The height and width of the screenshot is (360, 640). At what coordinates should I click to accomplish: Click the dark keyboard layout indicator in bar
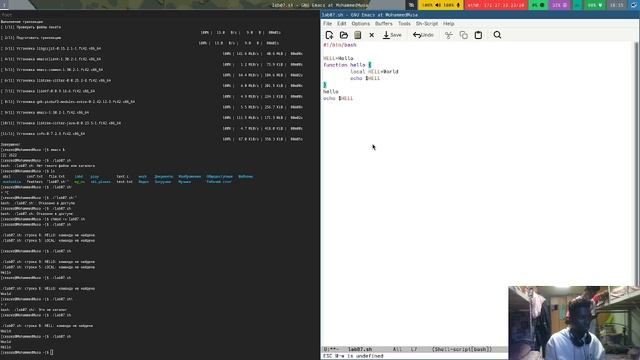pos(411,5)
